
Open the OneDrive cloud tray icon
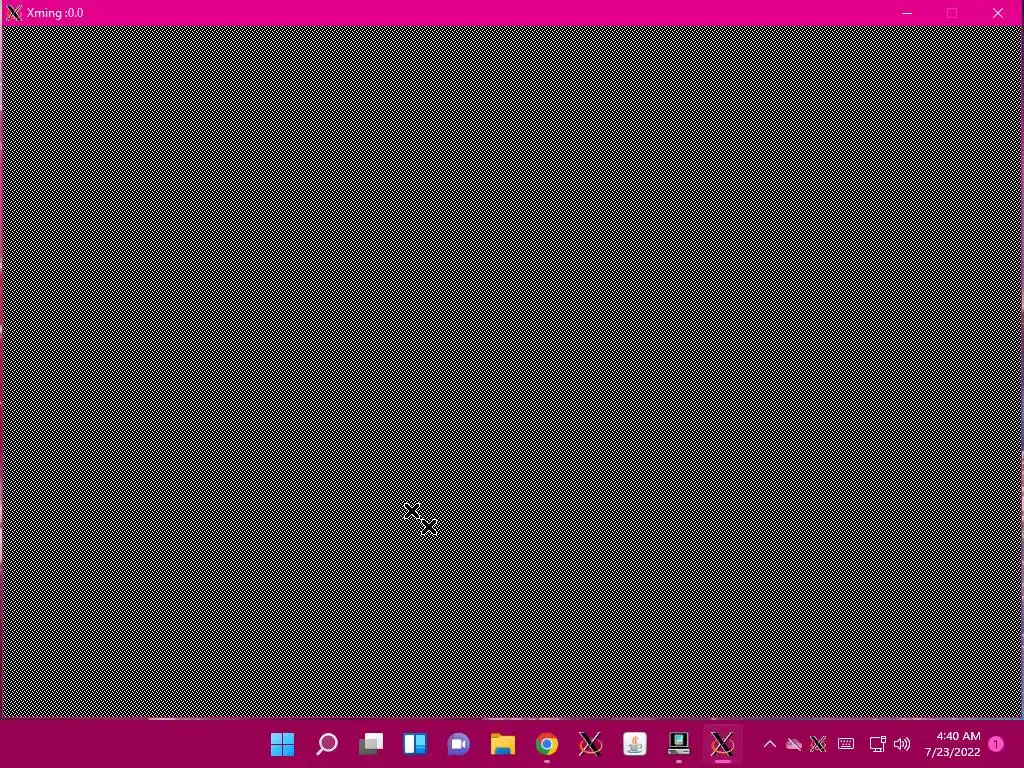pos(793,744)
